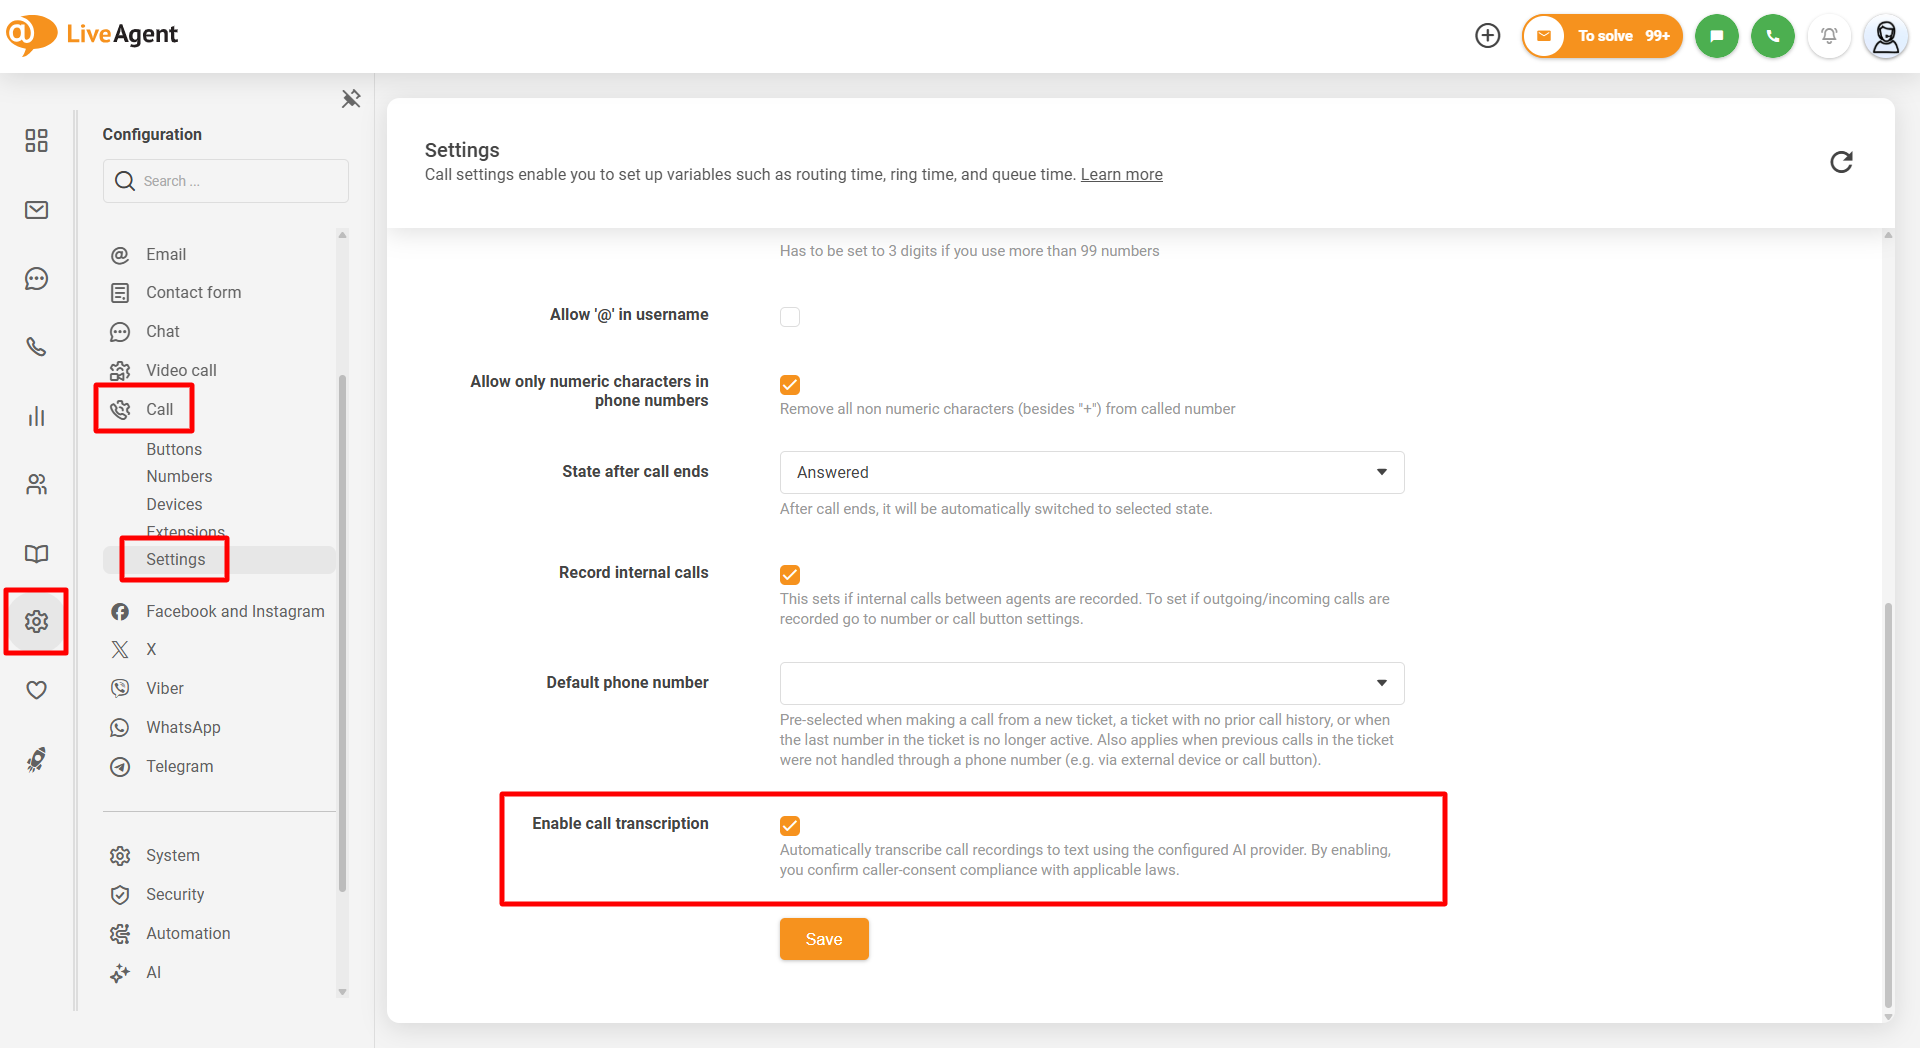Screen dimensions: 1920x1048
Task: Click the notifications bell icon
Action: 1829,36
